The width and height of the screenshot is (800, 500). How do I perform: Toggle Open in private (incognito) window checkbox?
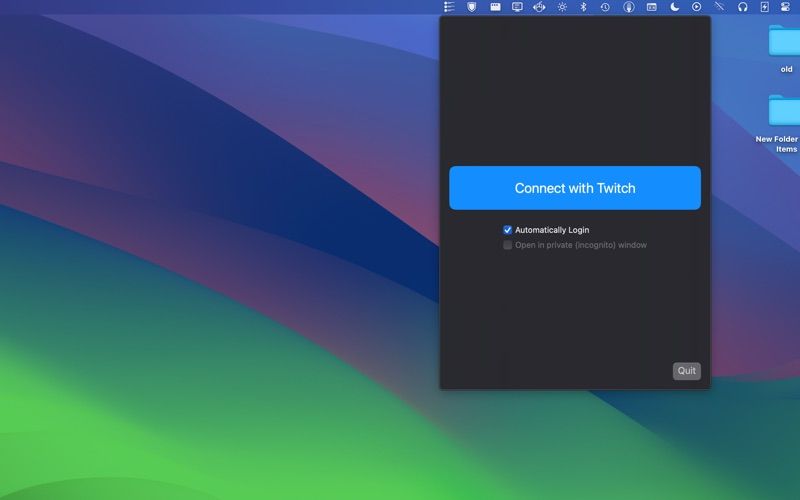507,245
